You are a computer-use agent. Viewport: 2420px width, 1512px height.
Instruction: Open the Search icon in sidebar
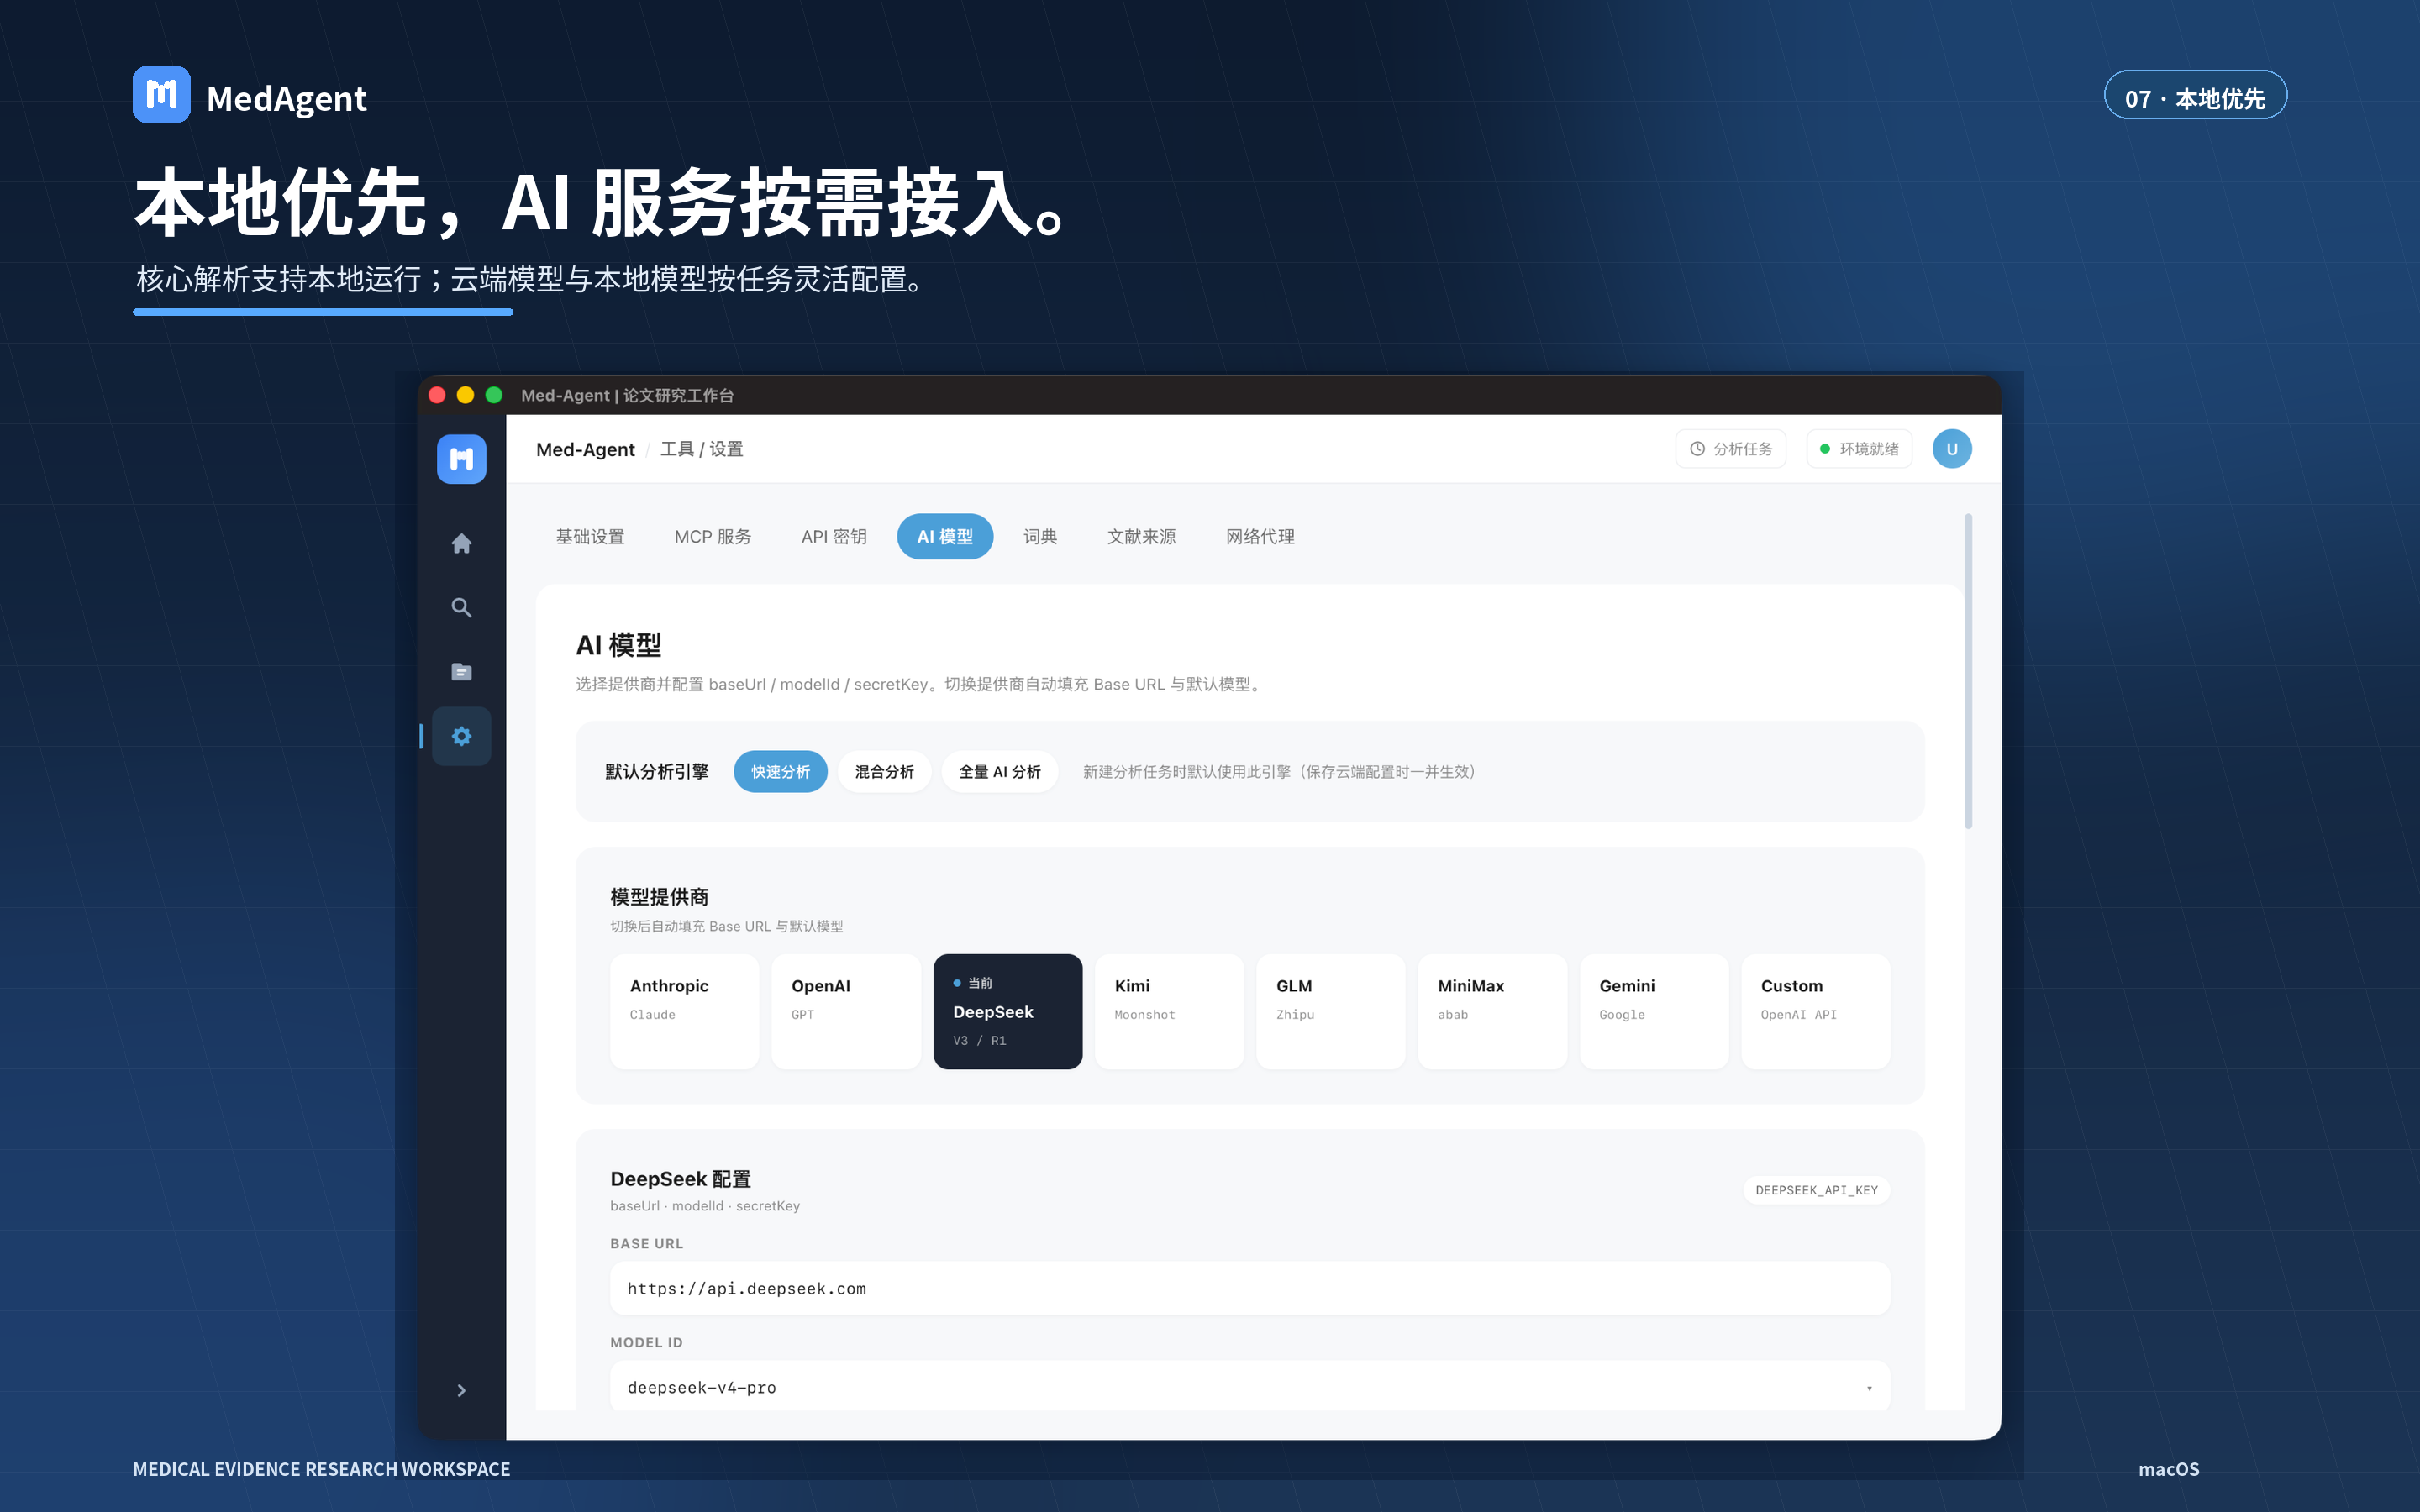461,608
